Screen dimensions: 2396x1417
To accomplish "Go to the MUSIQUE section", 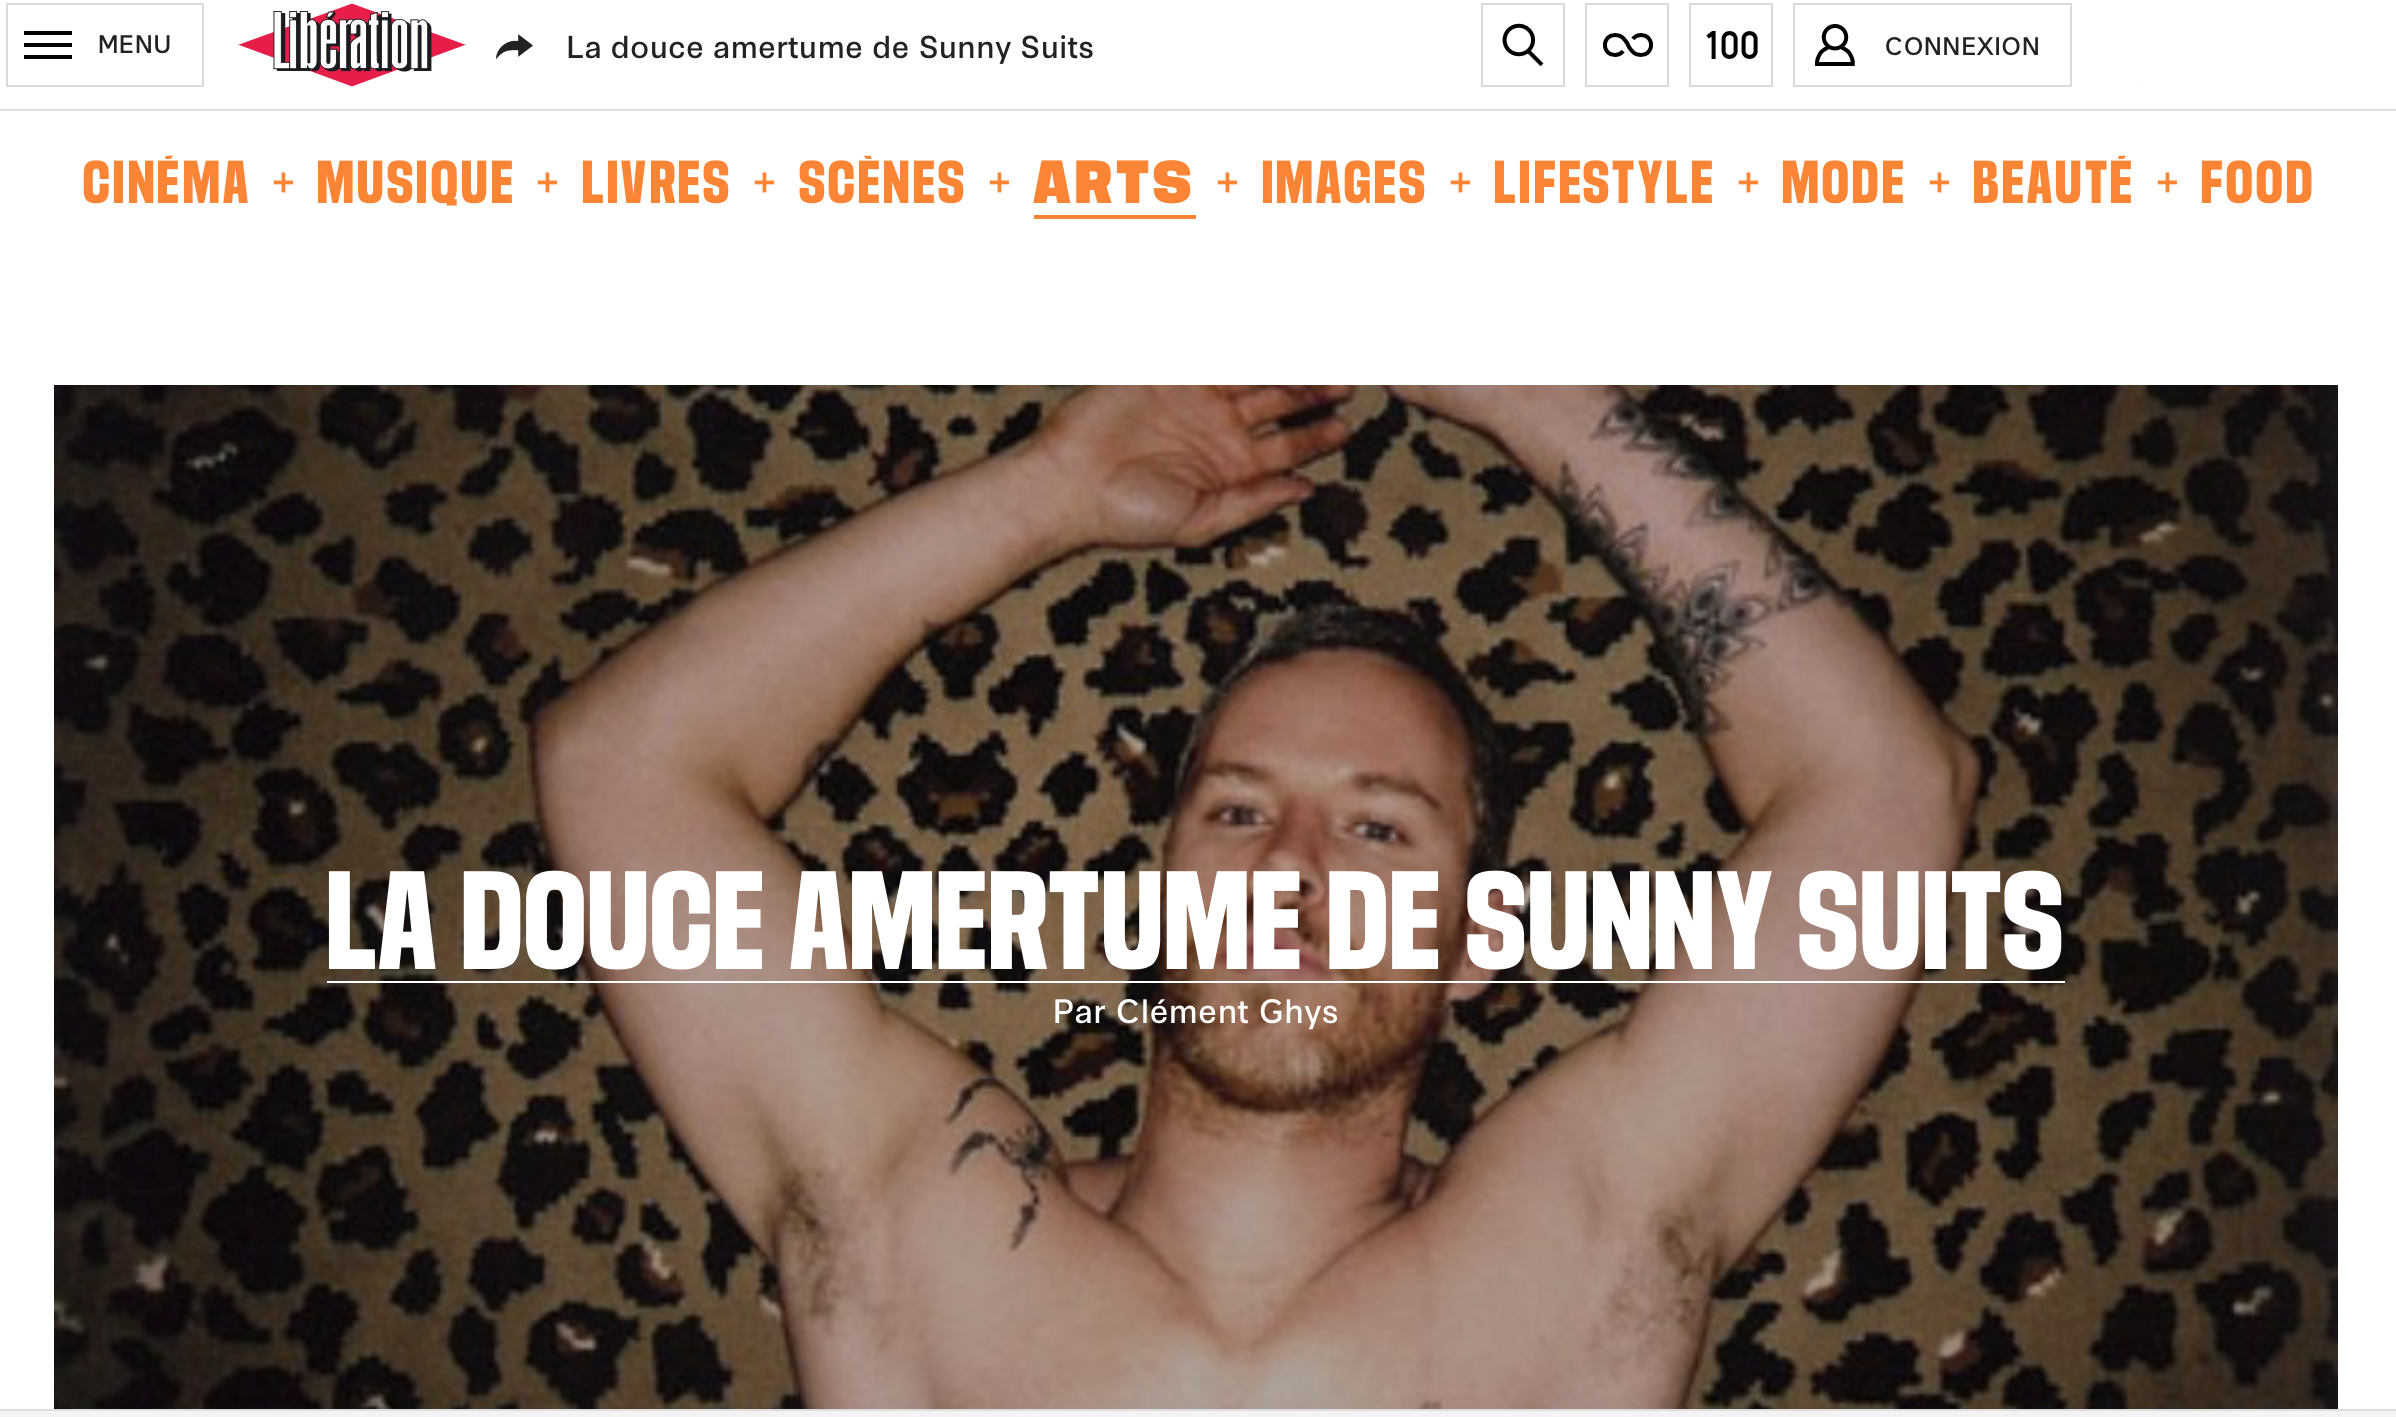I will pyautogui.click(x=415, y=183).
